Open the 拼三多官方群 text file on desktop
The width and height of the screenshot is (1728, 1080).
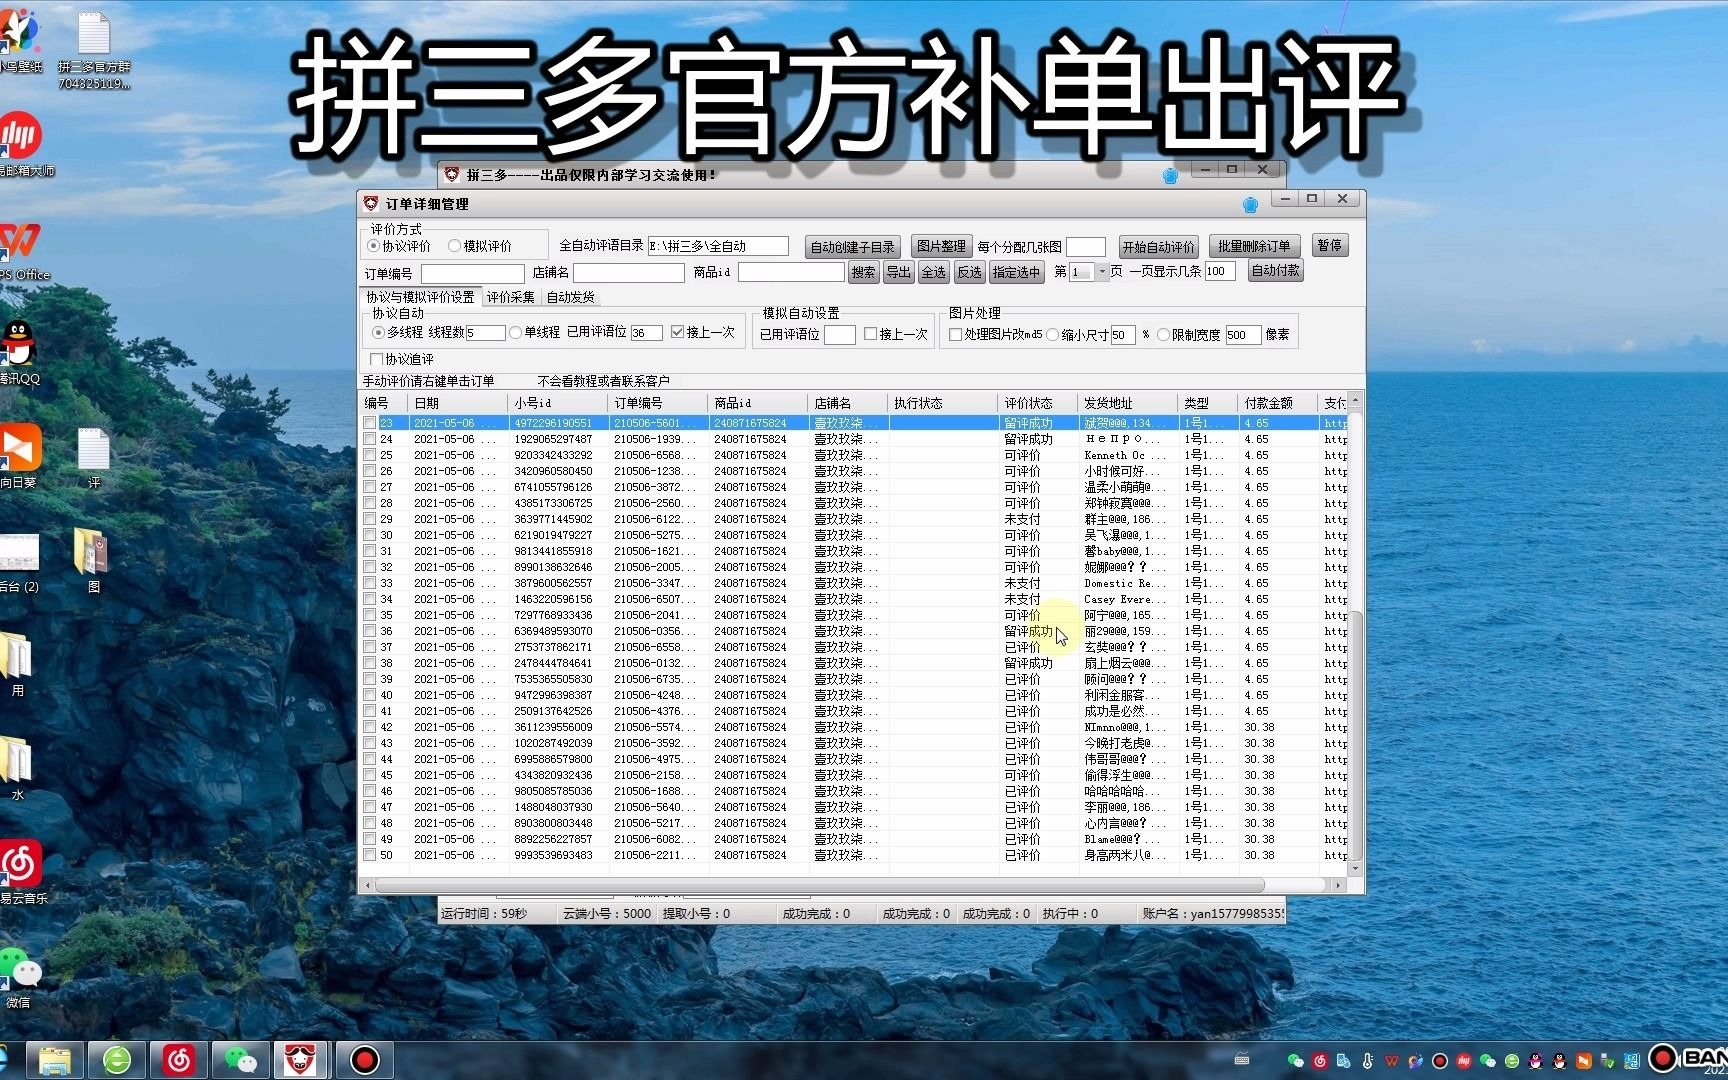click(94, 50)
